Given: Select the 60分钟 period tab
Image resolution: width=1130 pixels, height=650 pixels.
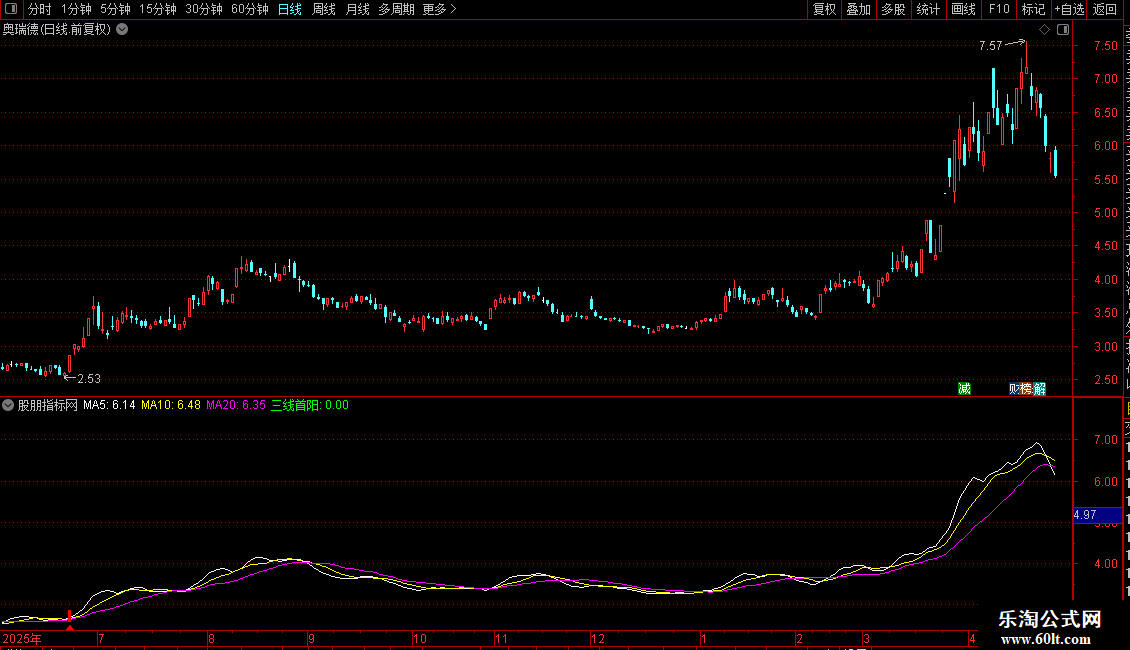Looking at the screenshot, I should (249, 9).
